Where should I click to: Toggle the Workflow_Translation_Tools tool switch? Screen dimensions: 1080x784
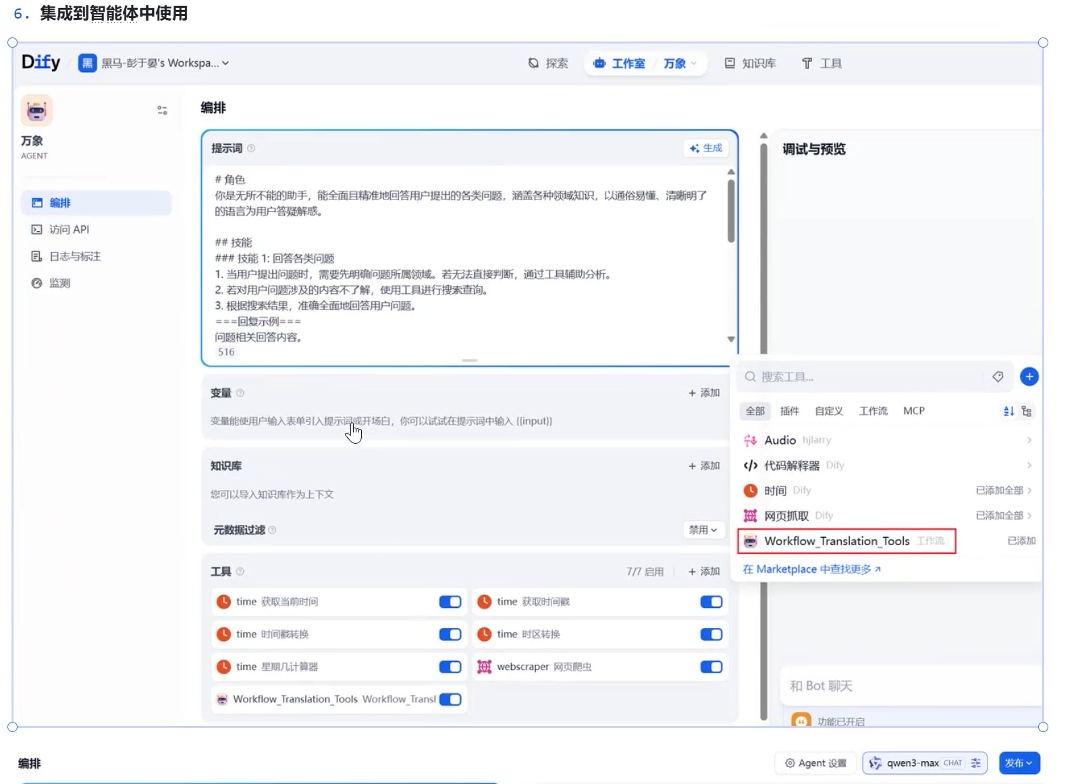click(x=450, y=699)
